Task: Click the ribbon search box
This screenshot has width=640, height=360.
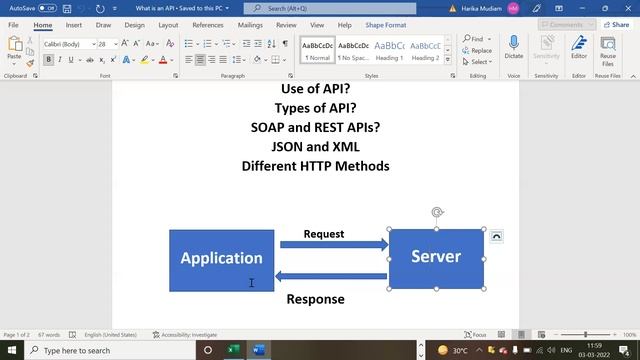Action: point(330,8)
